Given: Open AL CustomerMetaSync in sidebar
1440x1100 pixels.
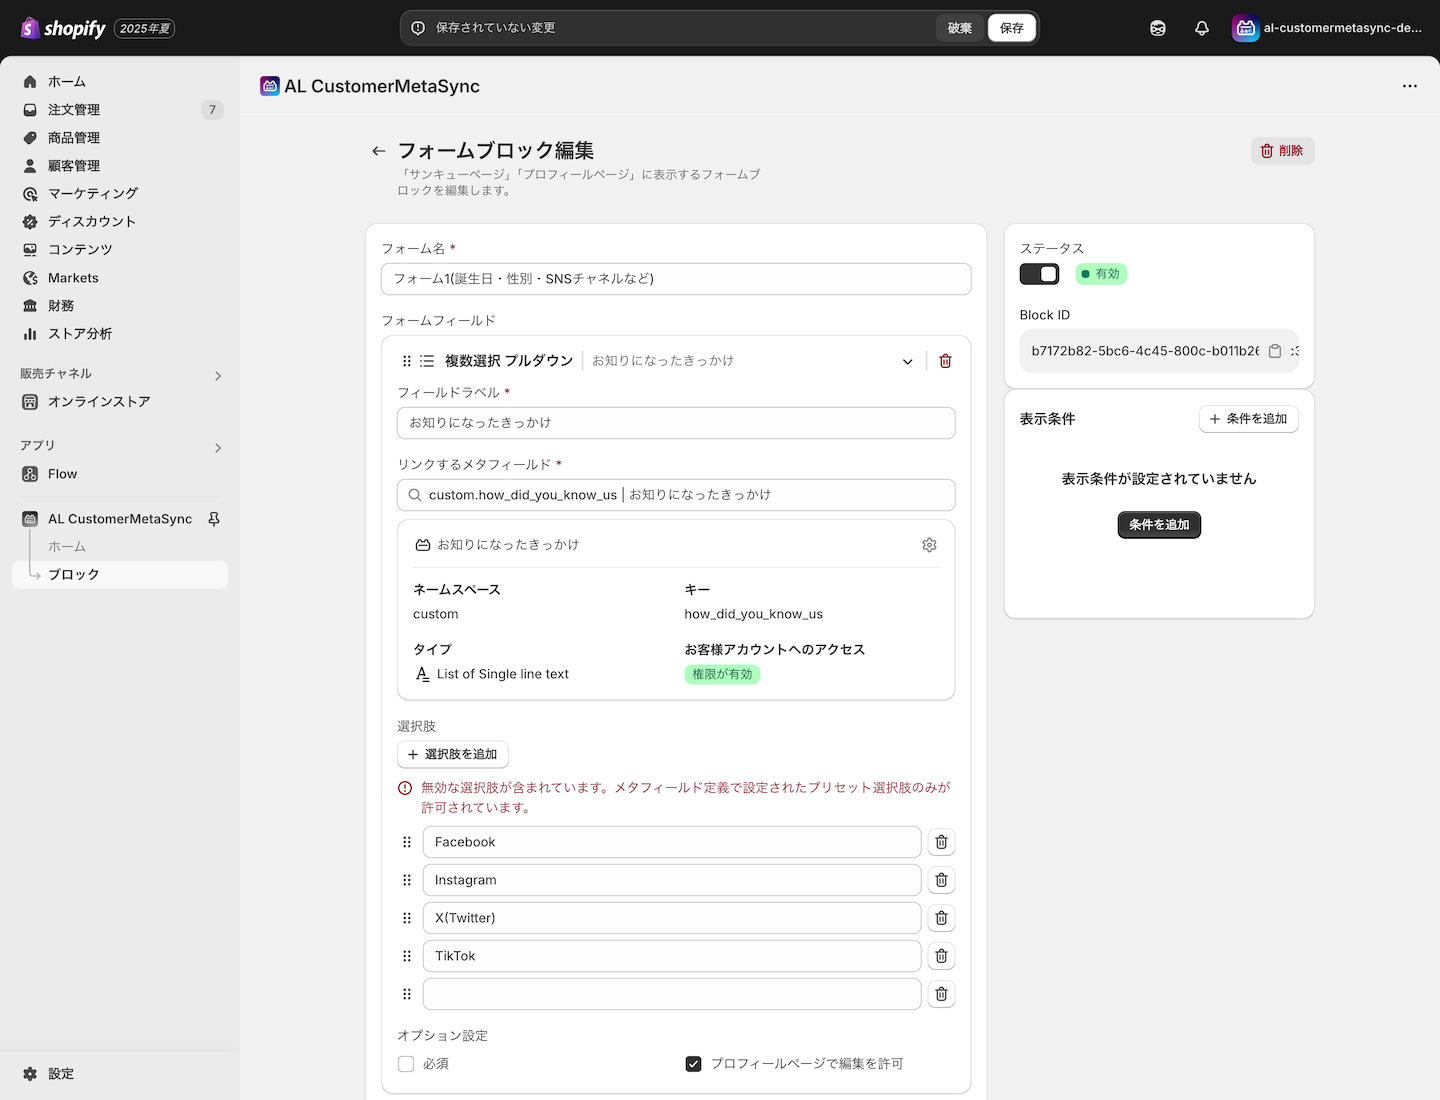Looking at the screenshot, I should coord(120,519).
